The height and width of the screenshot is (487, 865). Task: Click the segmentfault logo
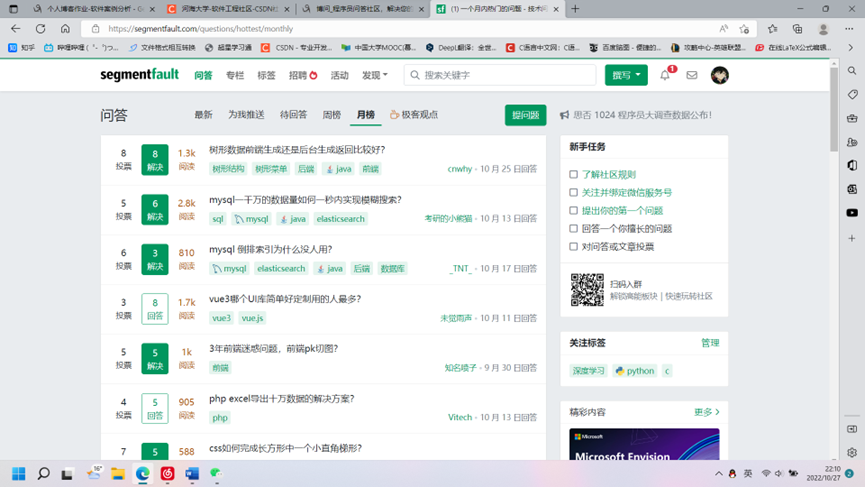(139, 75)
